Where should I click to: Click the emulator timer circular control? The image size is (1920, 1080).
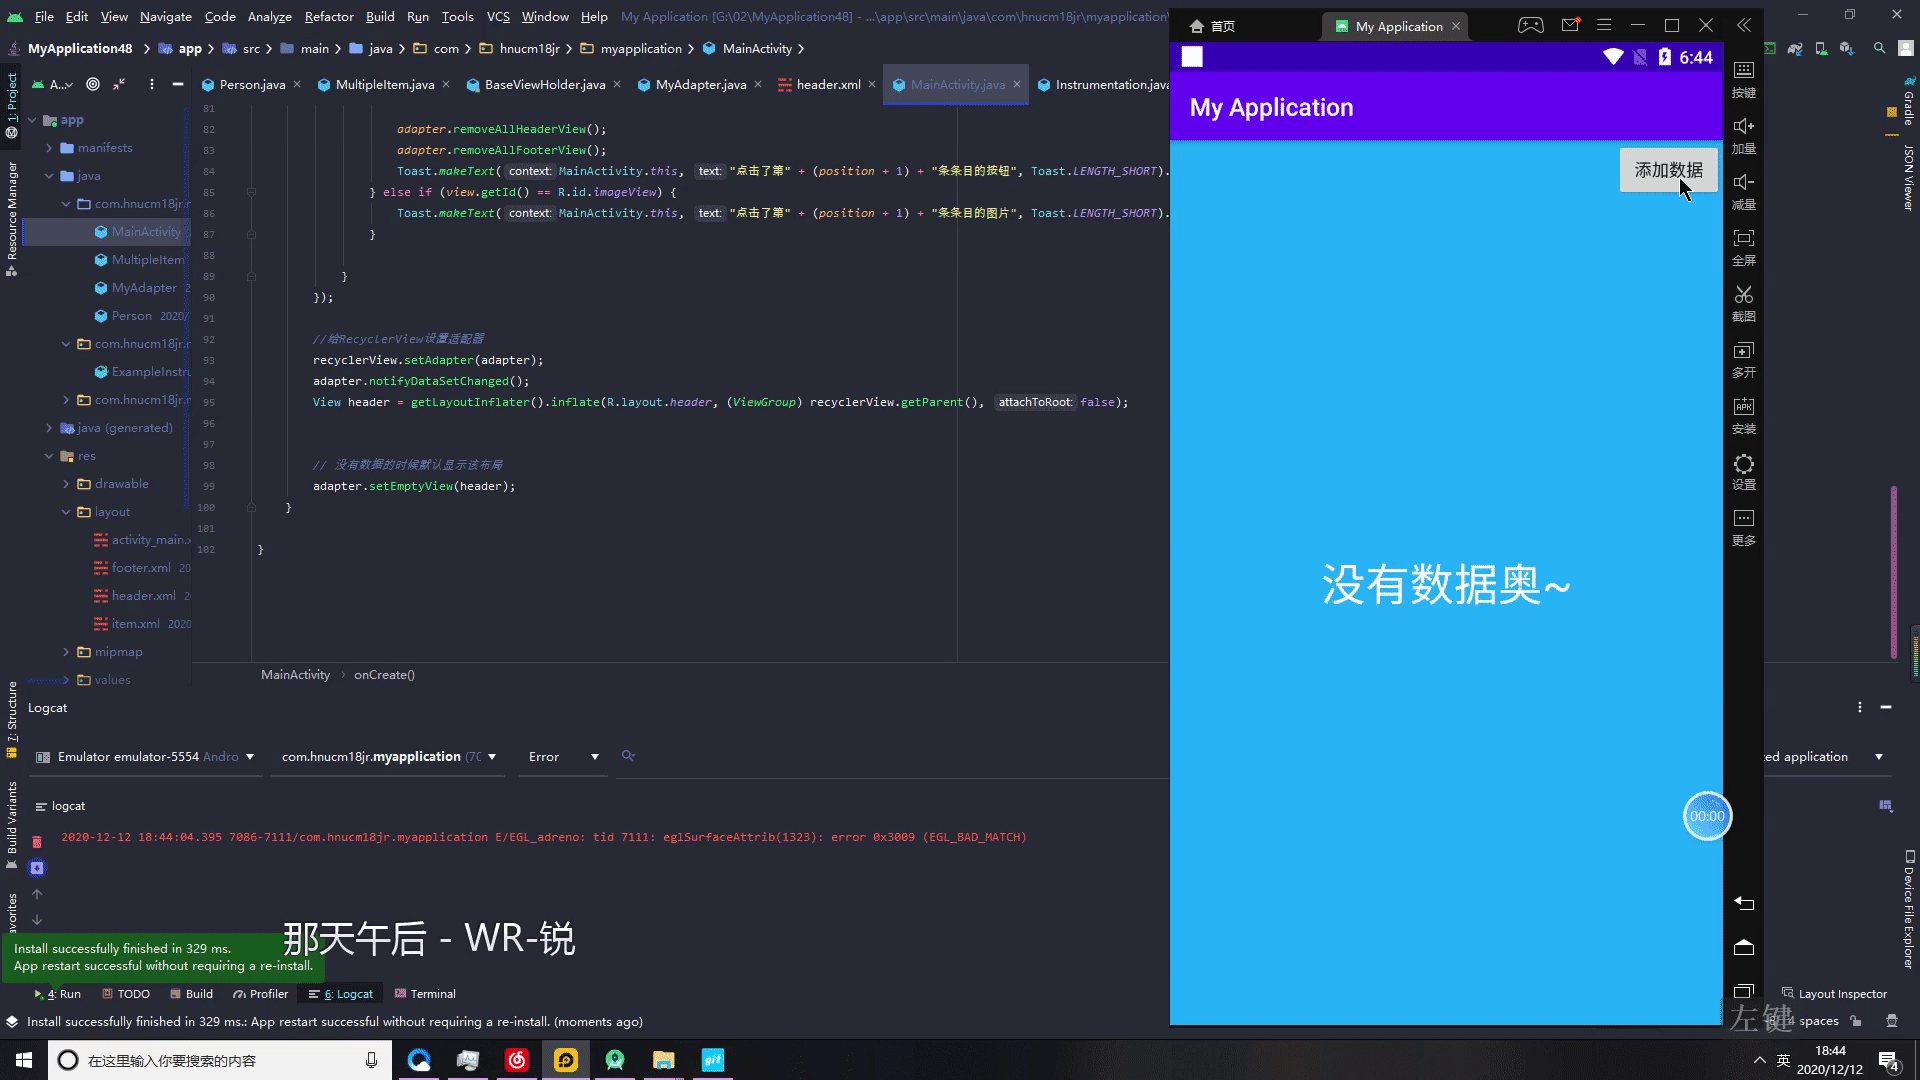(x=1705, y=815)
